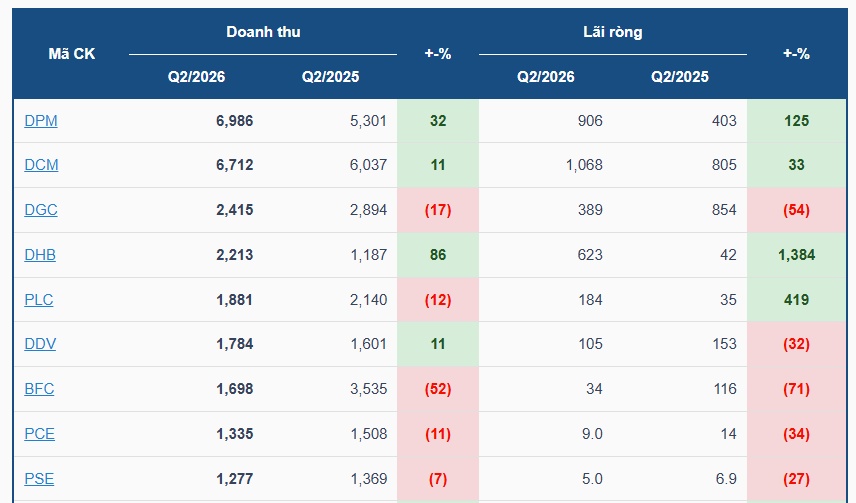
Task: Open the DDV stock ticker link
Action: pyautogui.click(x=40, y=344)
